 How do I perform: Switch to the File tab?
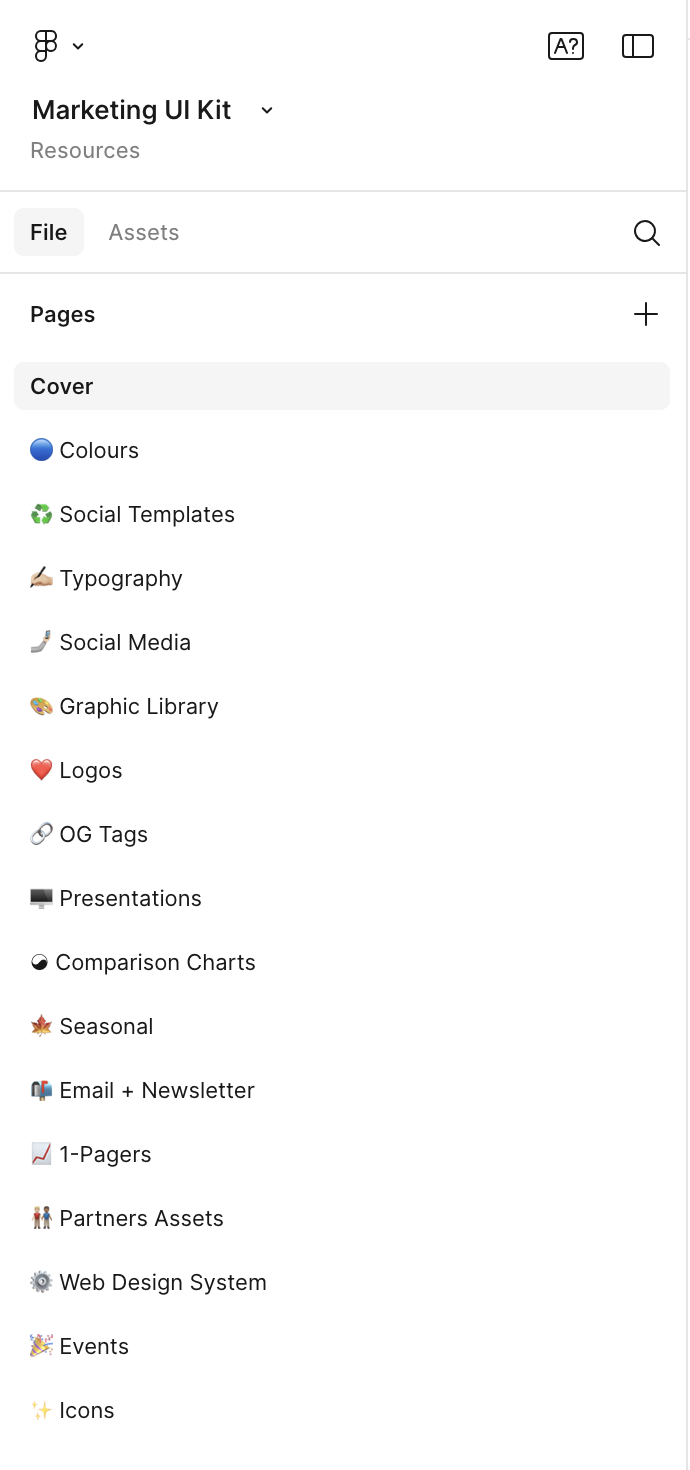point(49,233)
